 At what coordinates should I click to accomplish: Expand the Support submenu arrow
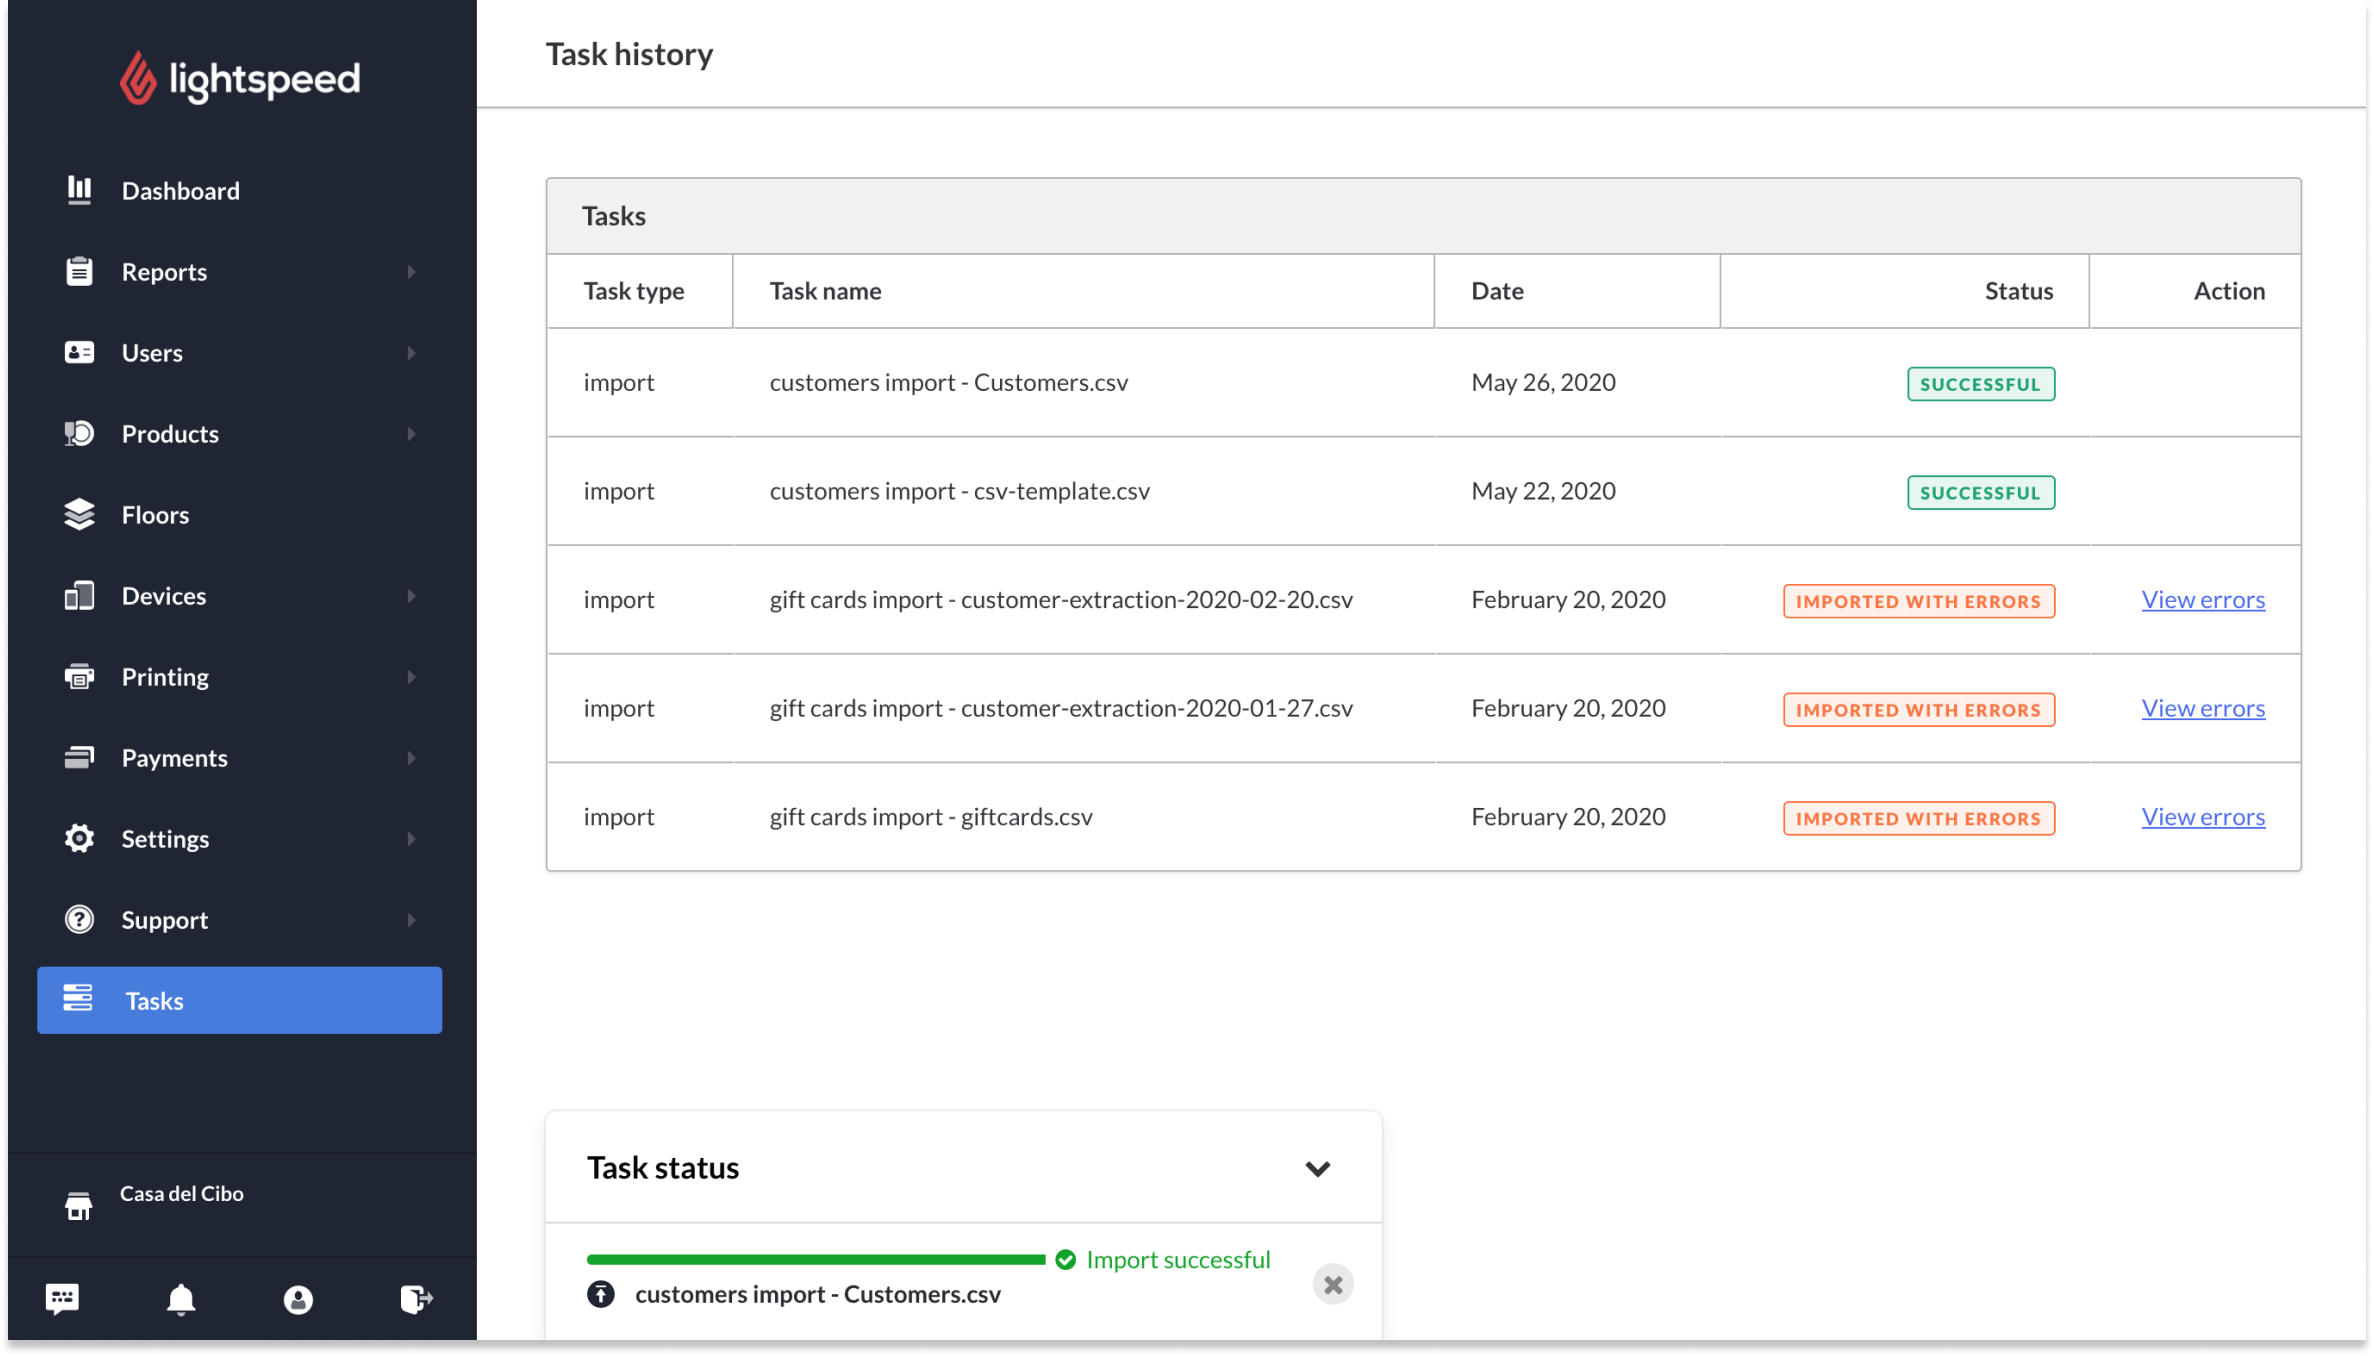[411, 920]
